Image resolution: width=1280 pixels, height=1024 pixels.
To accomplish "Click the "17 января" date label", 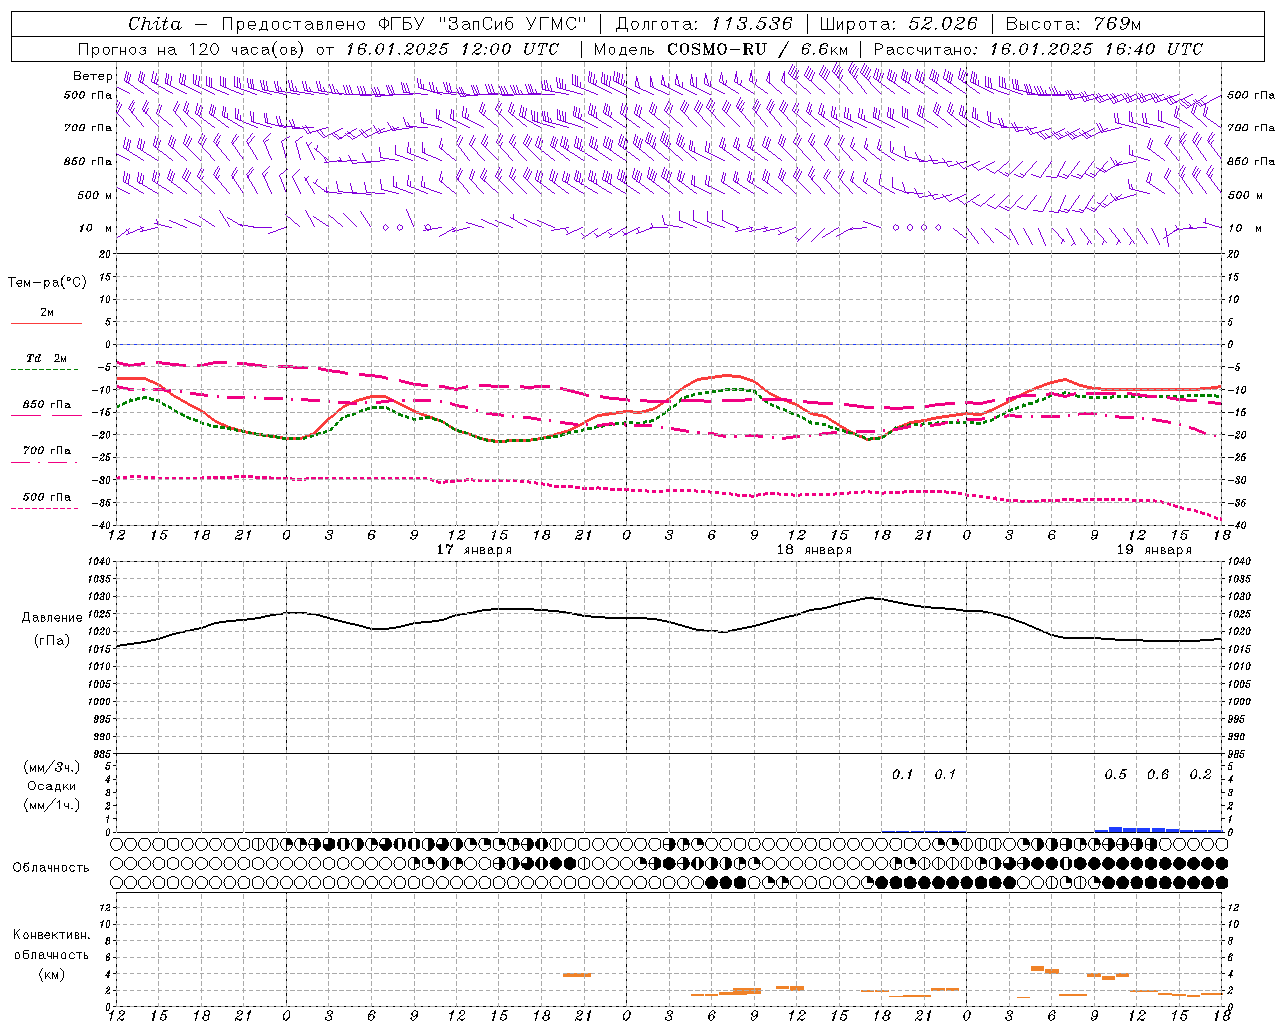I will [x=474, y=550].
